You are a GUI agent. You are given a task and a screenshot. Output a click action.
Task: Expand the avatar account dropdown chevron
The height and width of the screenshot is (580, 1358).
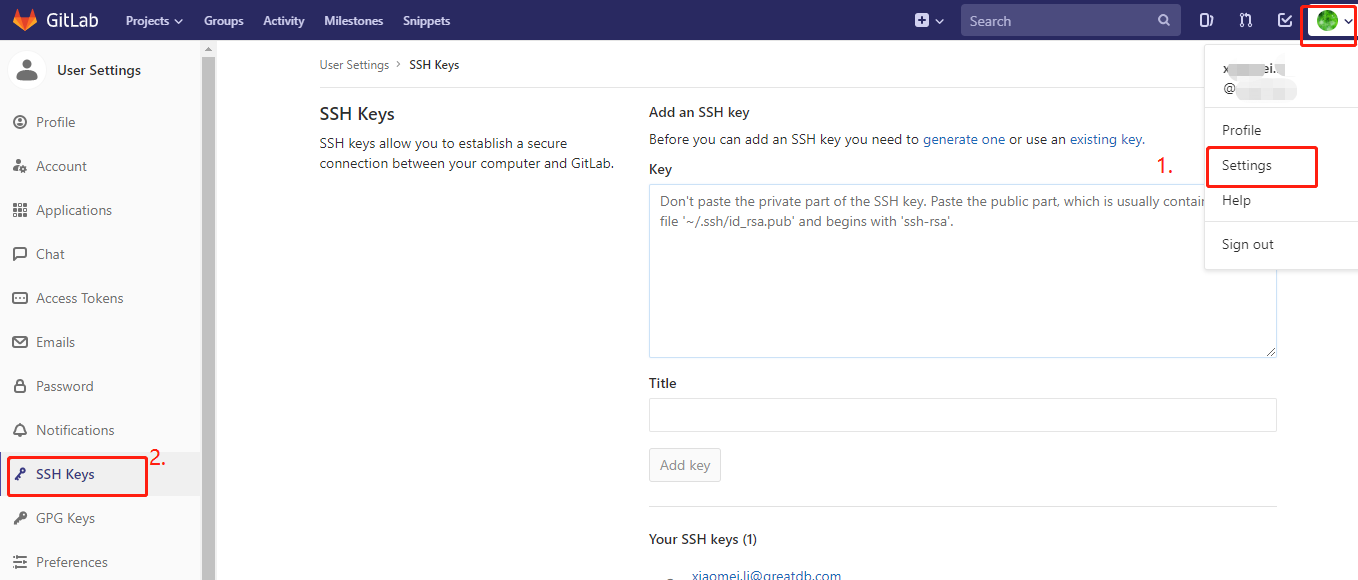pos(1347,20)
